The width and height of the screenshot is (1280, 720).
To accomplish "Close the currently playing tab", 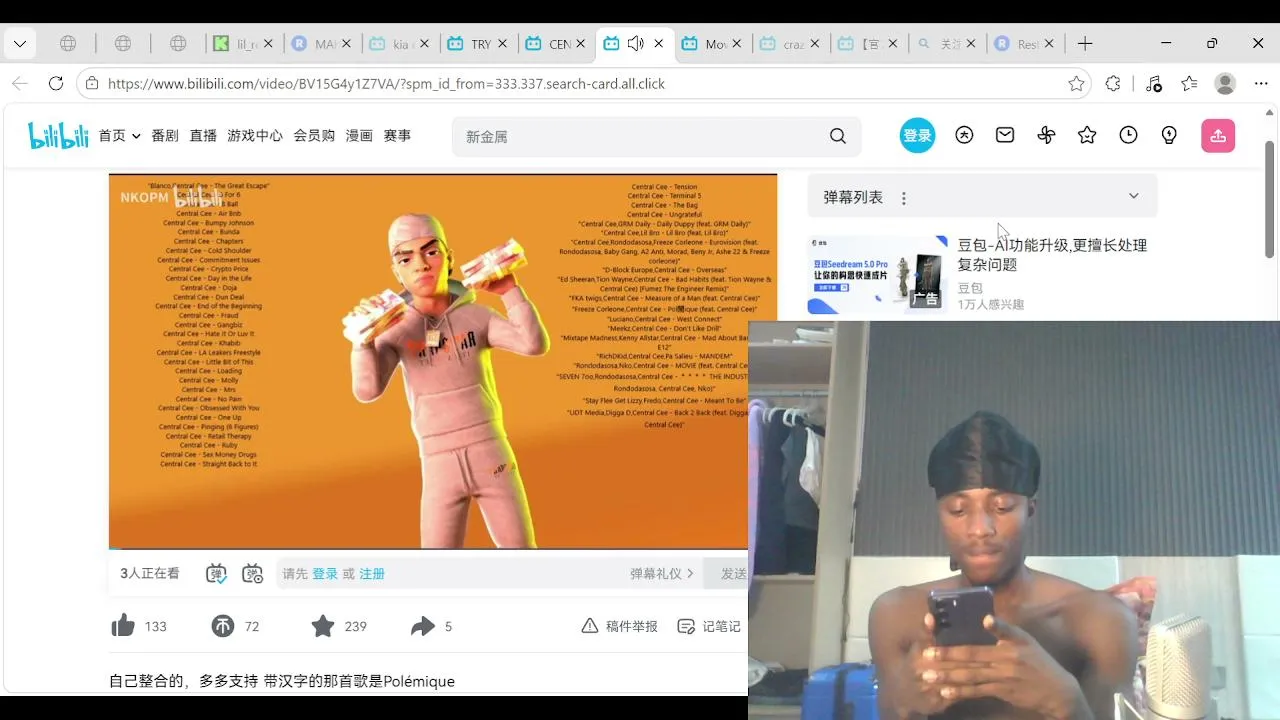I will click(659, 44).
